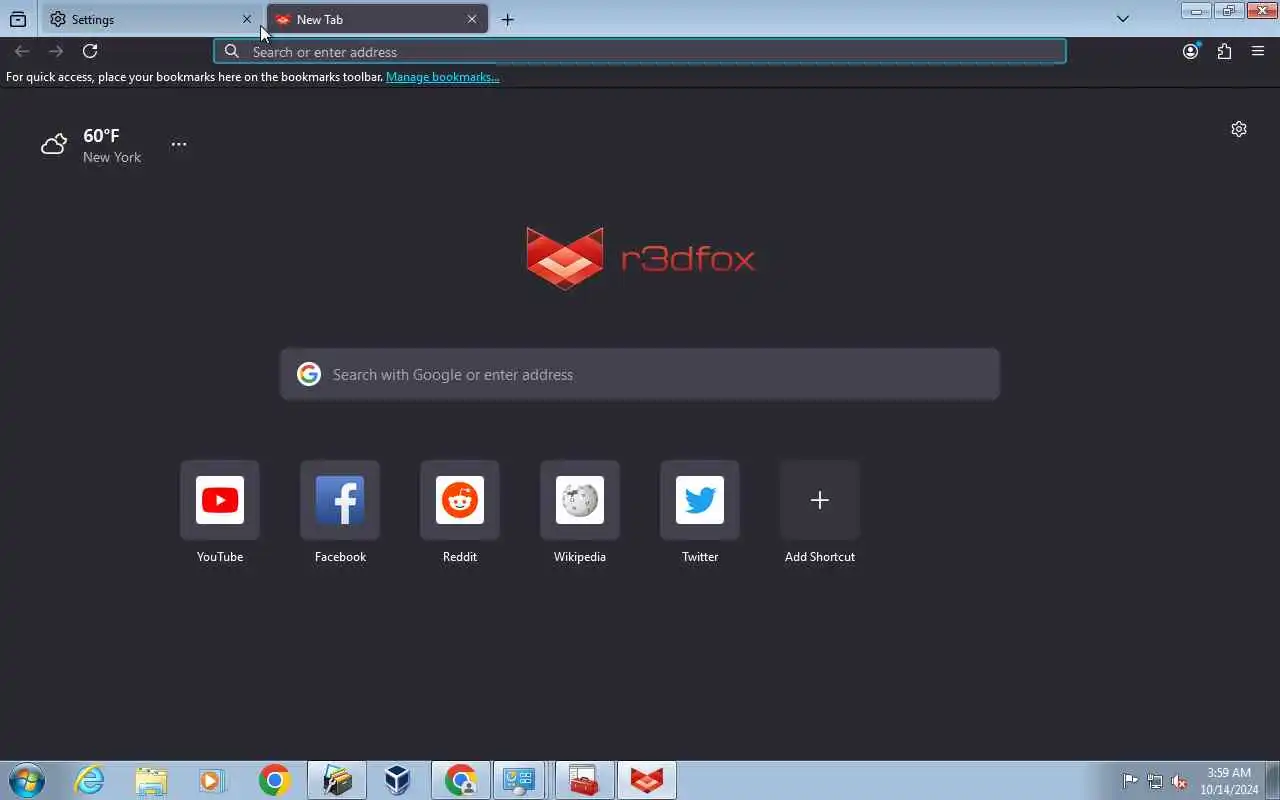
Task: Reload the current page
Action: pos(90,51)
